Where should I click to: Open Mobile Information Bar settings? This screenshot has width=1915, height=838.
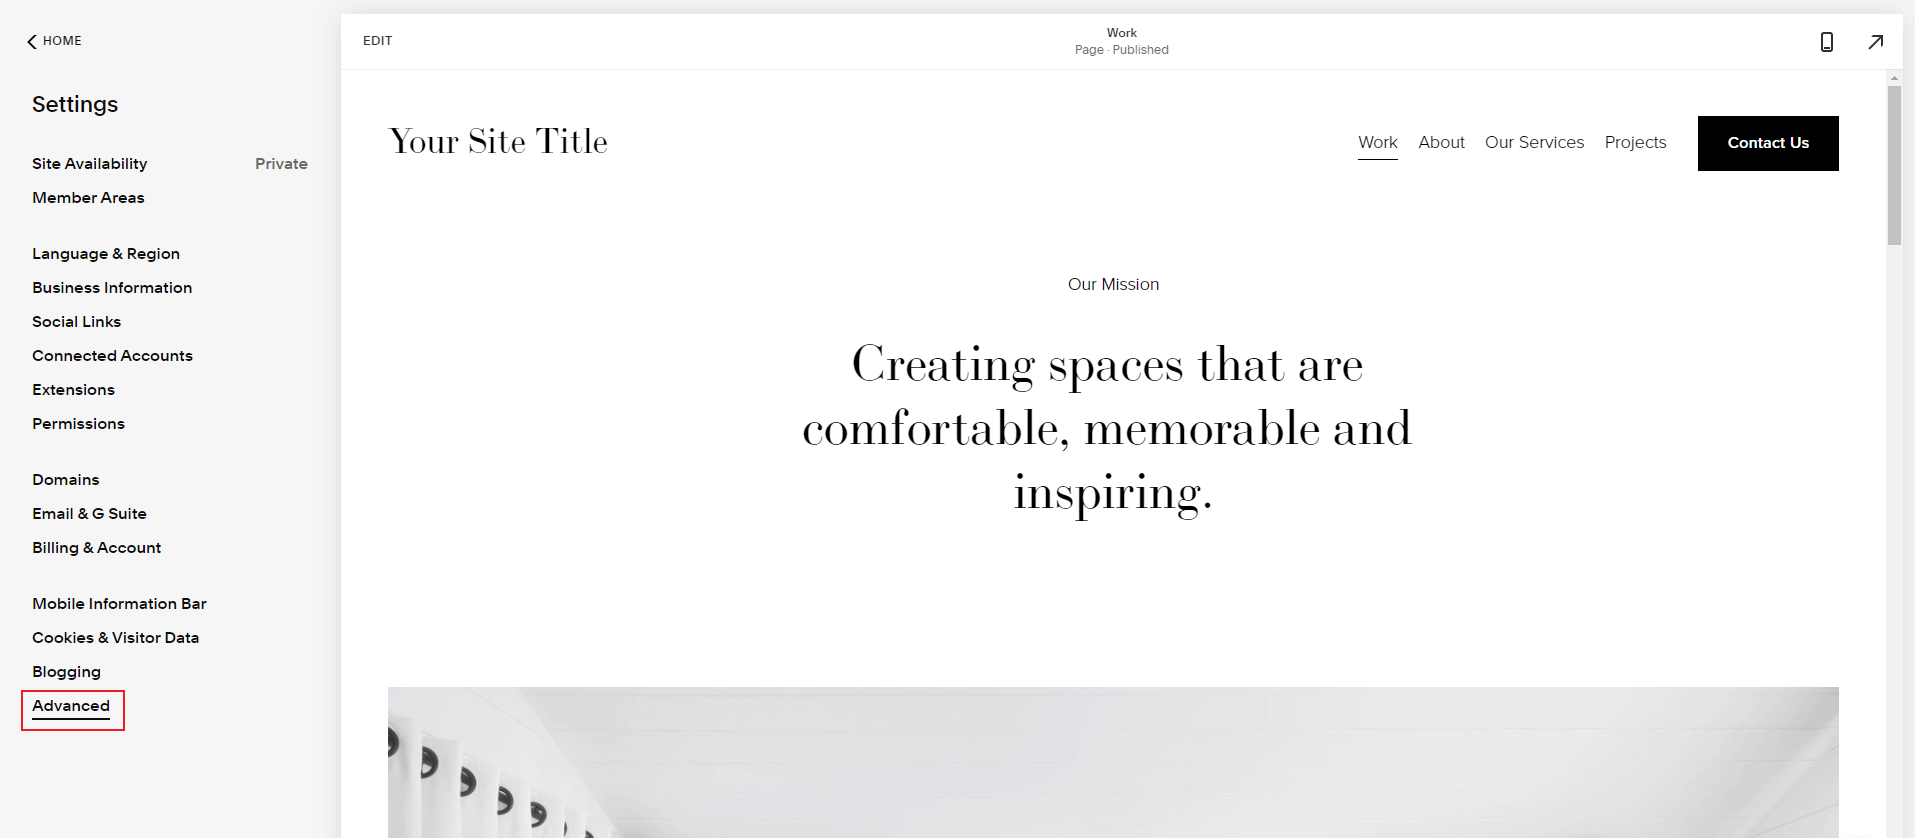tap(119, 604)
